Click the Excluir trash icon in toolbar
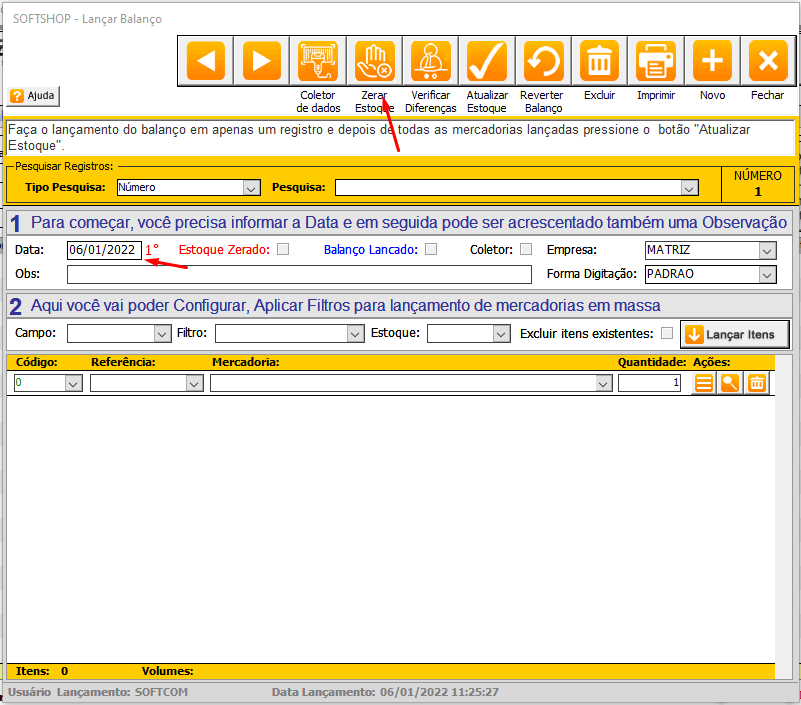Screen dimensions: 801x705 click(599, 62)
